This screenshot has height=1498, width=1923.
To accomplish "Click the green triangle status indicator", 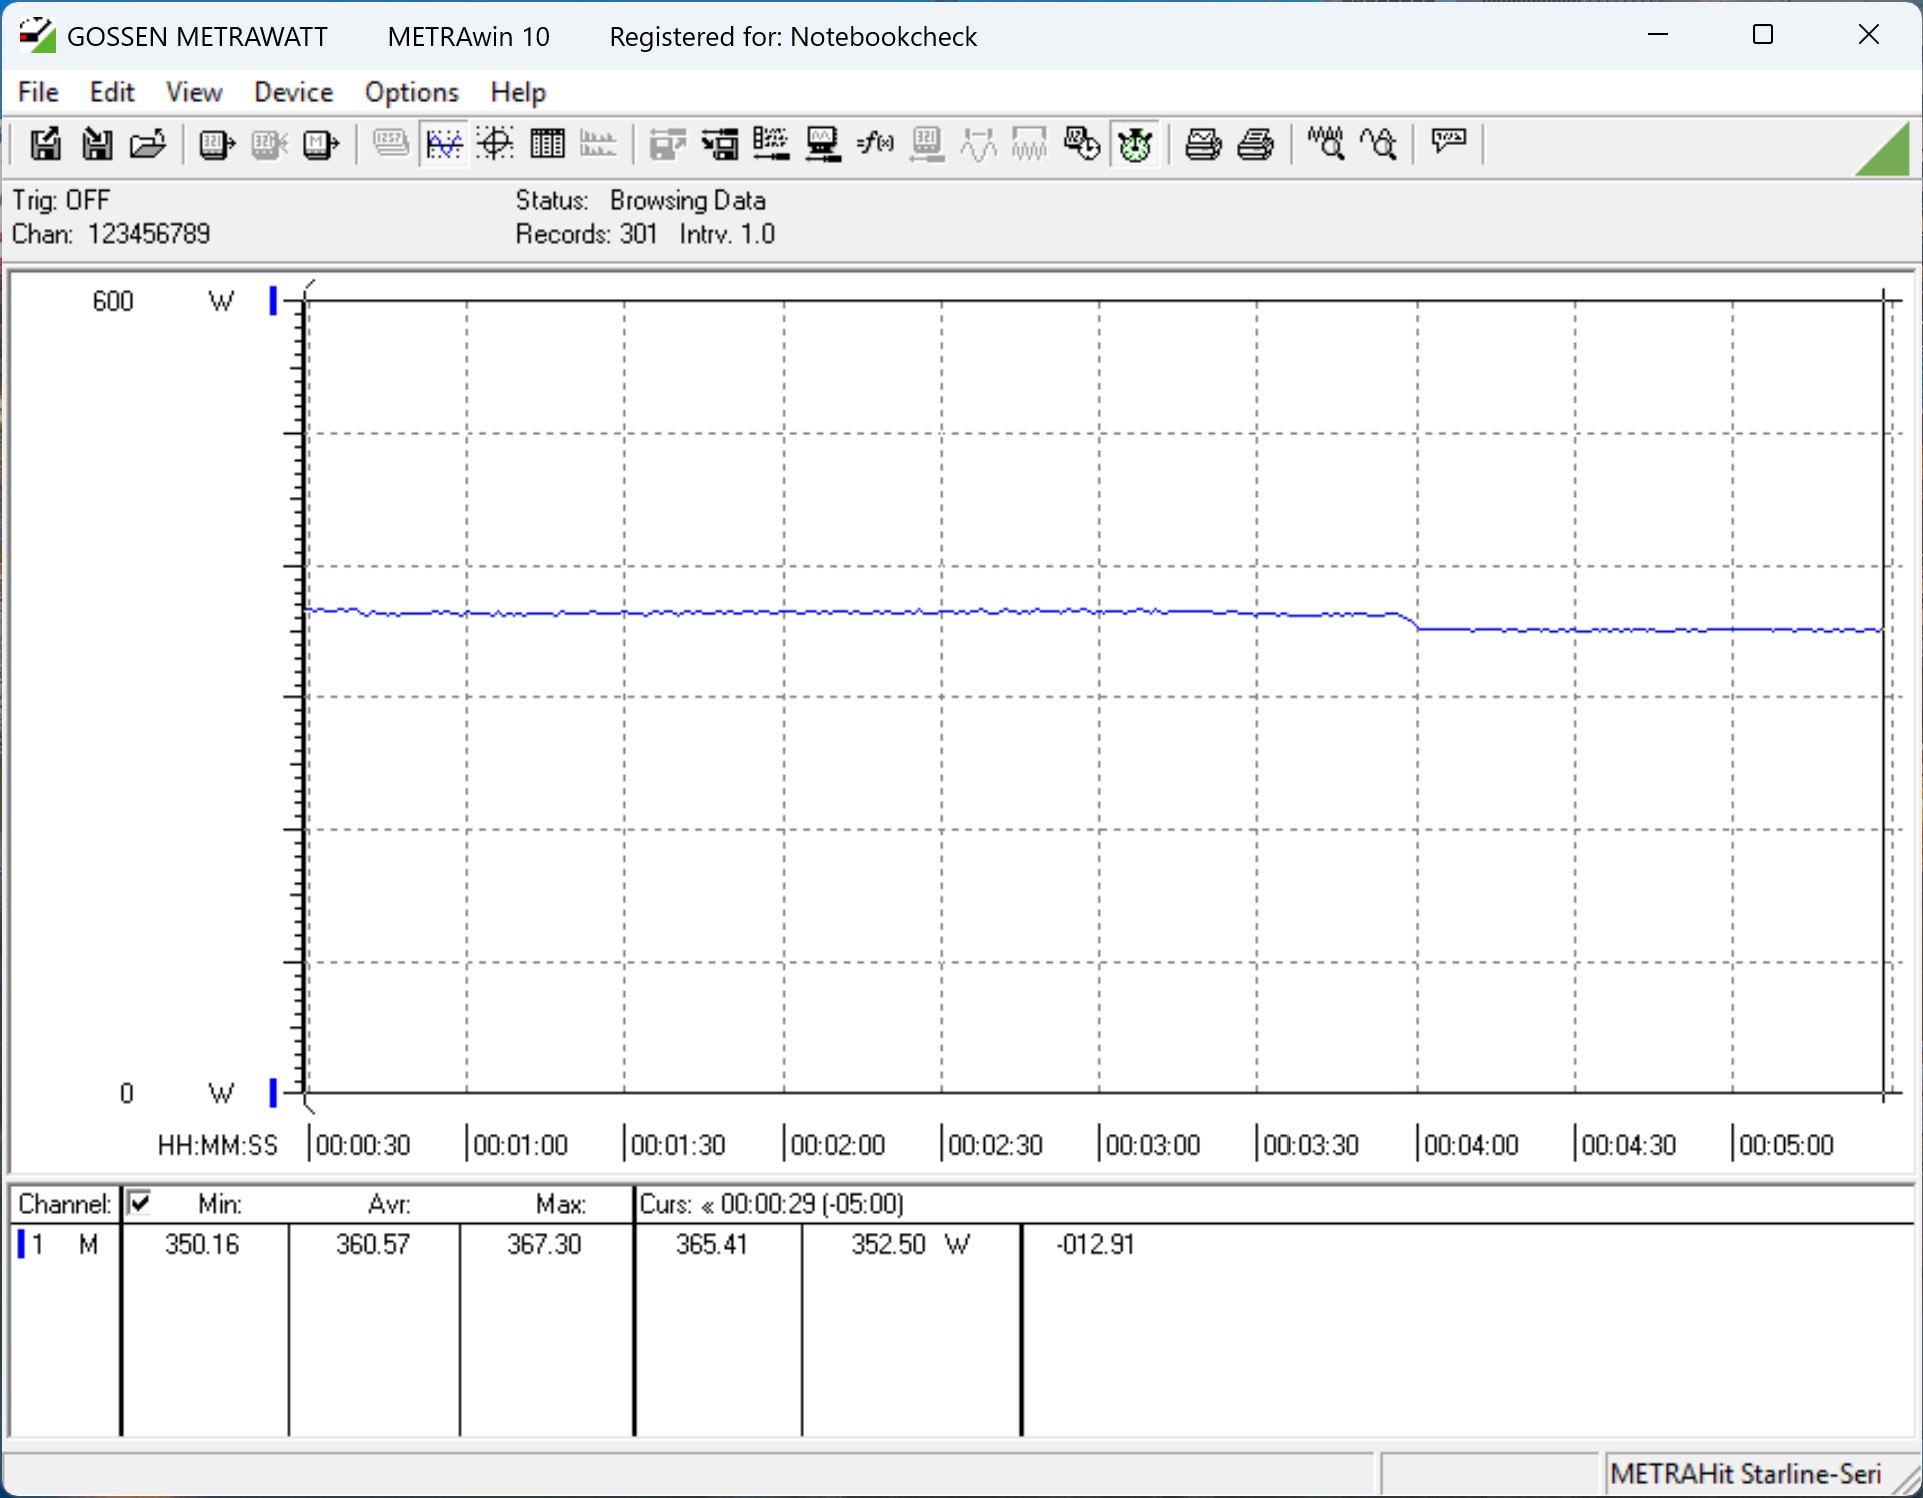I will pyautogui.click(x=1888, y=153).
